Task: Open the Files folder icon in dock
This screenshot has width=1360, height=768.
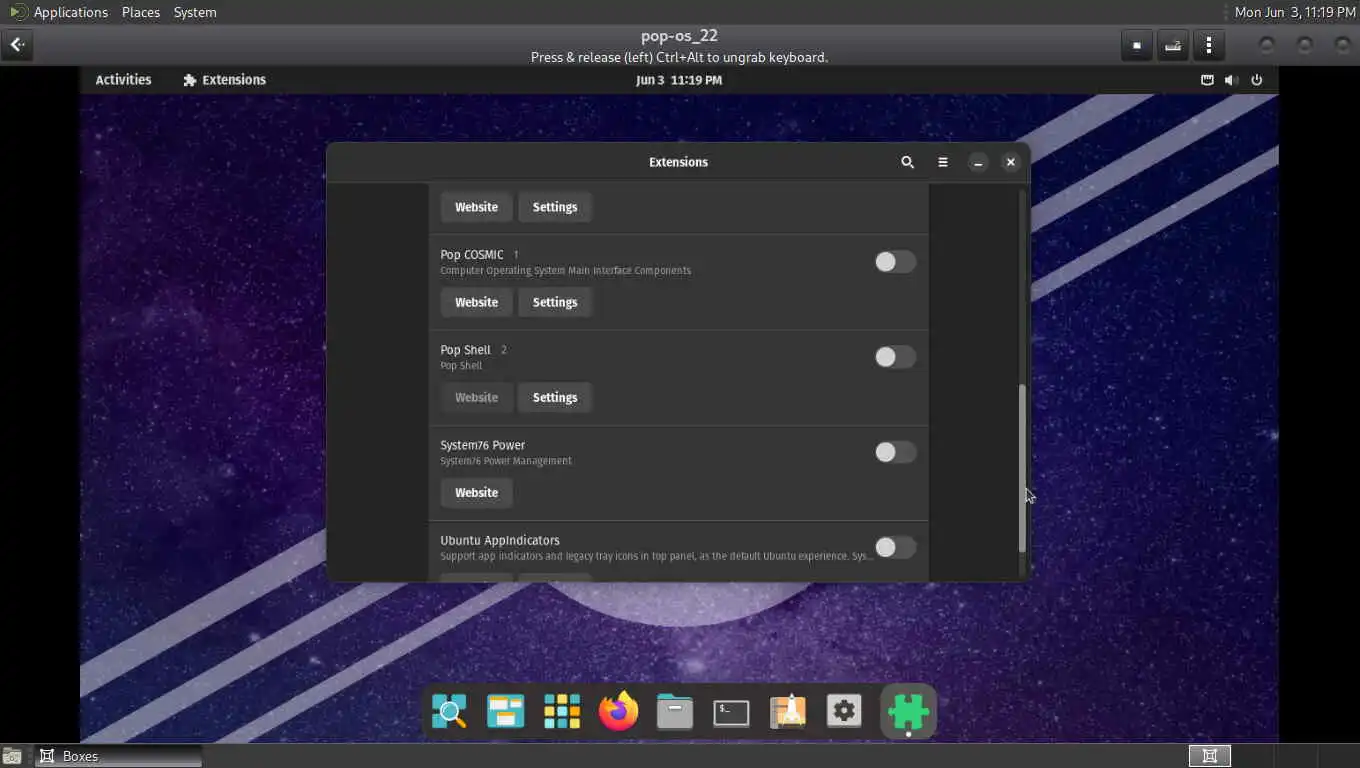Action: click(675, 711)
